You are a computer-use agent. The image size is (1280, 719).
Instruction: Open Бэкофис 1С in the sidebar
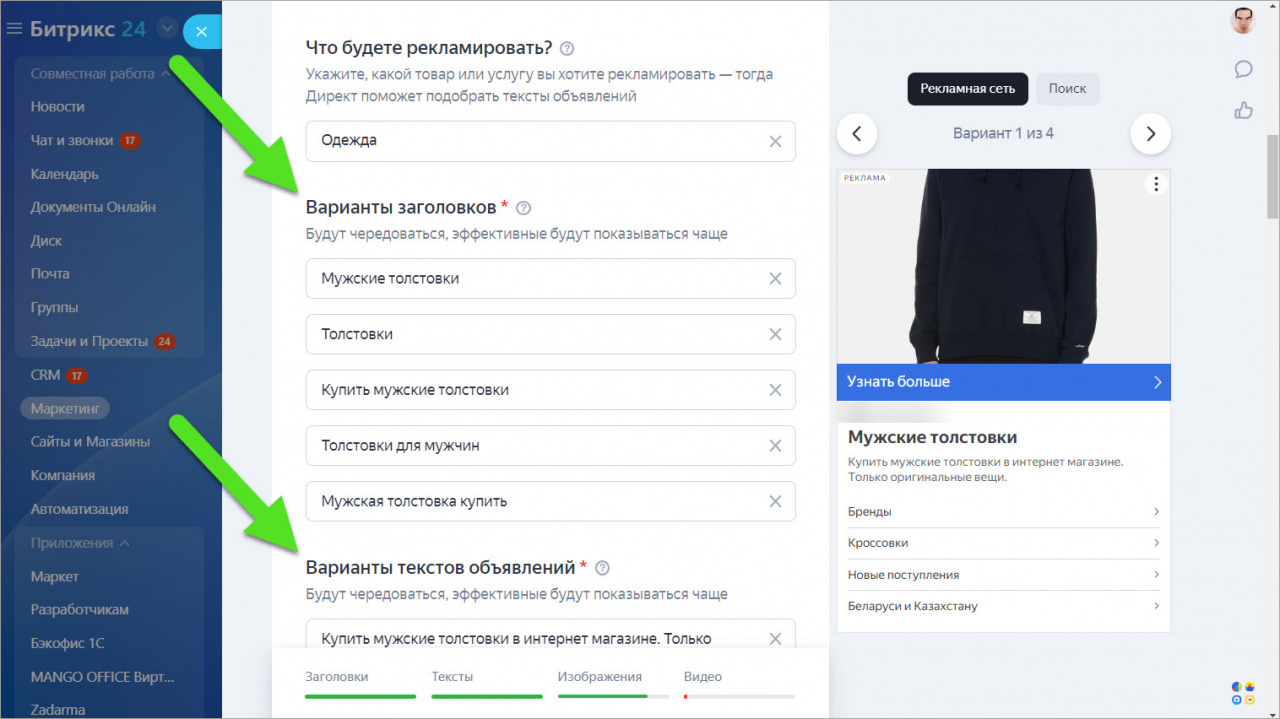click(x=67, y=643)
